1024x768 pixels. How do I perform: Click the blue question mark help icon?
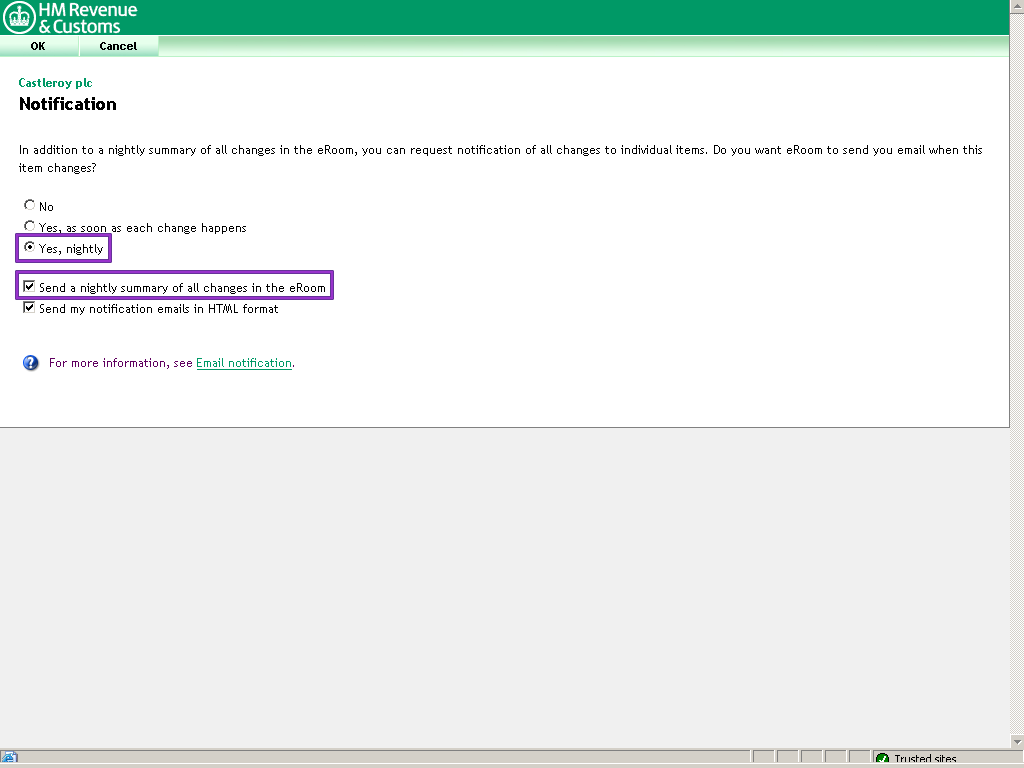31,363
